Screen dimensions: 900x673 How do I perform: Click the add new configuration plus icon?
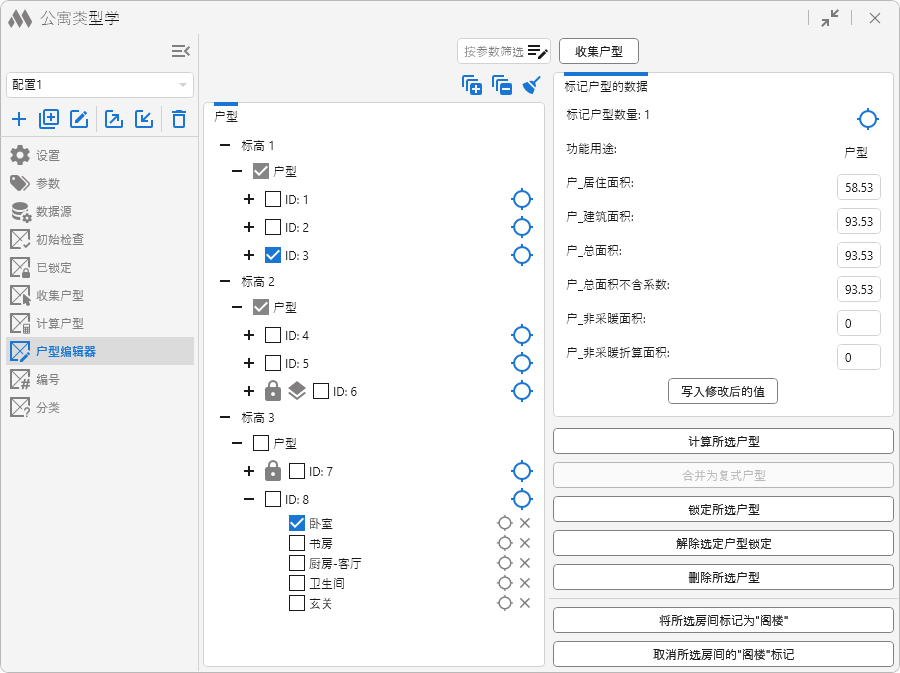(19, 120)
